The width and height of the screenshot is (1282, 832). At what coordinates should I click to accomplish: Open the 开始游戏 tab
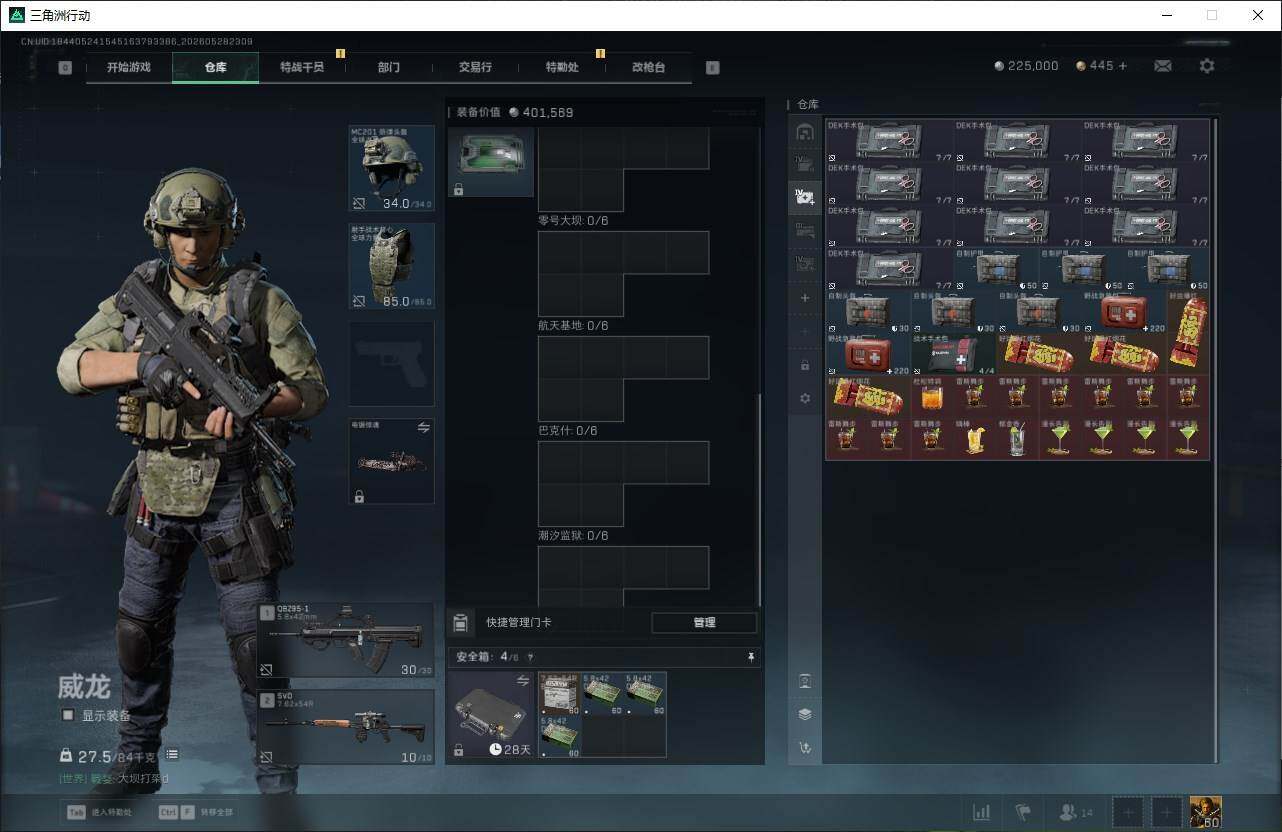129,67
